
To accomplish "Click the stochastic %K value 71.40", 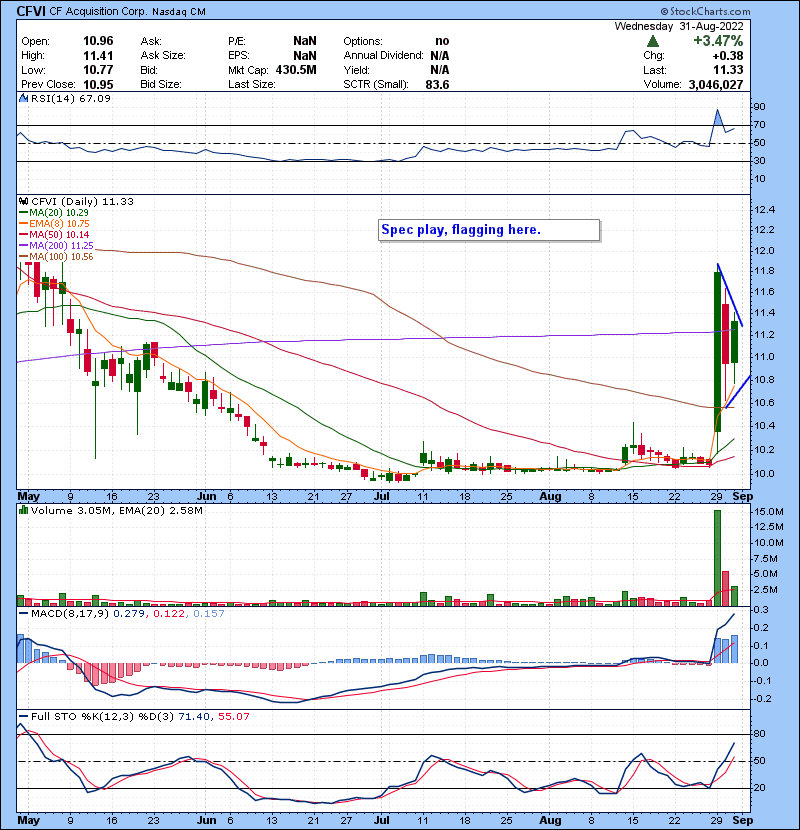I will [x=193, y=717].
